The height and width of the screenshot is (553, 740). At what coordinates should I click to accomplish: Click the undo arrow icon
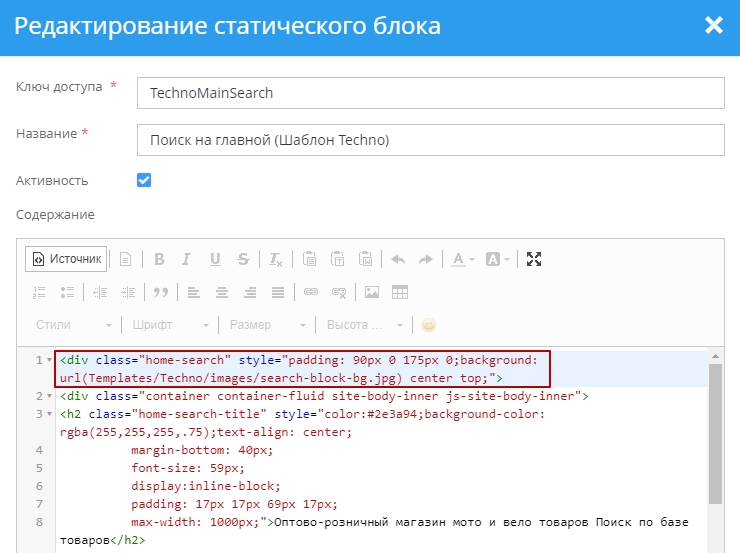[398, 260]
